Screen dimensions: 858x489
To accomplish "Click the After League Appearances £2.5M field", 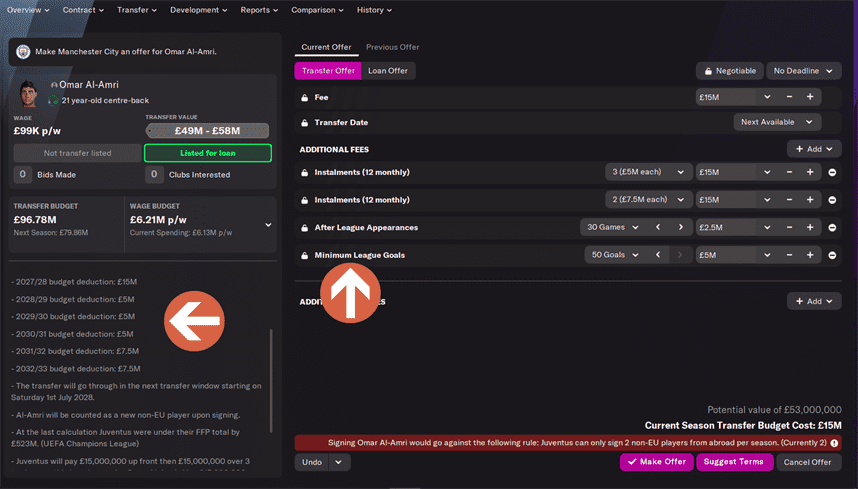I will tap(727, 227).
